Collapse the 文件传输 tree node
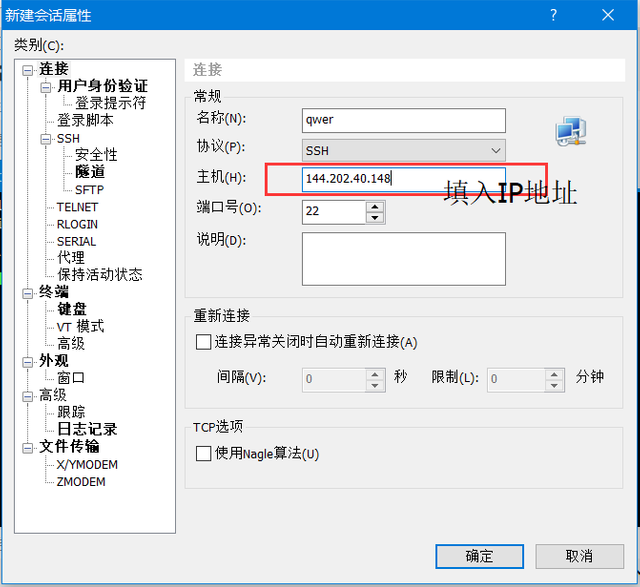640x587 pixels. click(x=28, y=448)
